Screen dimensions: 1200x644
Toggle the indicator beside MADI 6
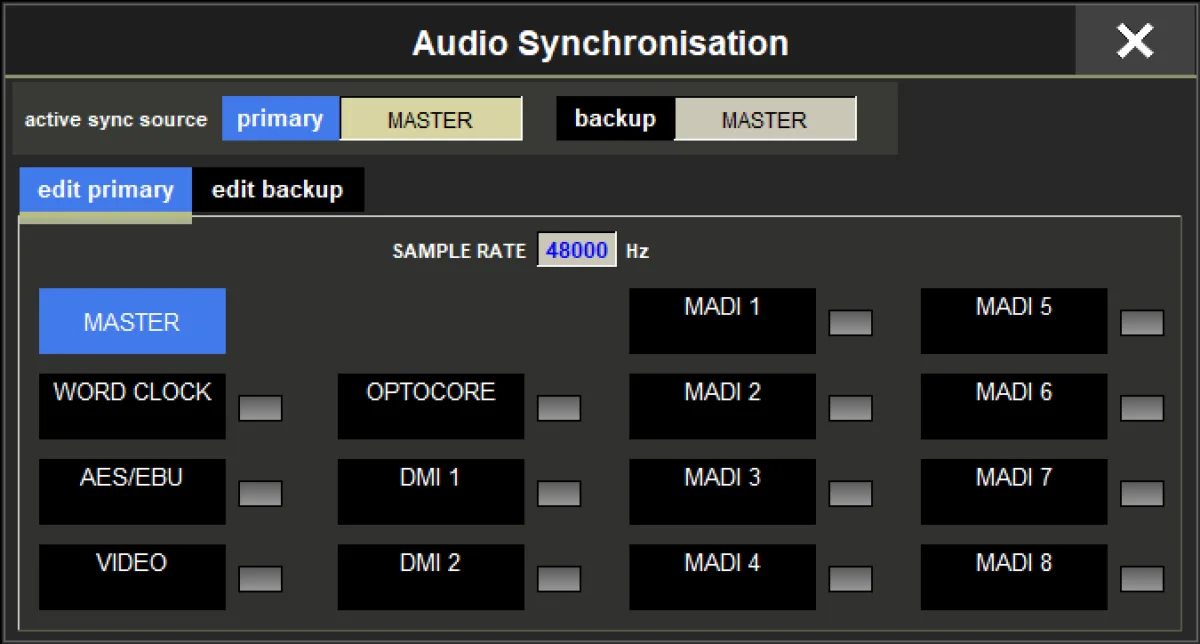coord(1142,408)
